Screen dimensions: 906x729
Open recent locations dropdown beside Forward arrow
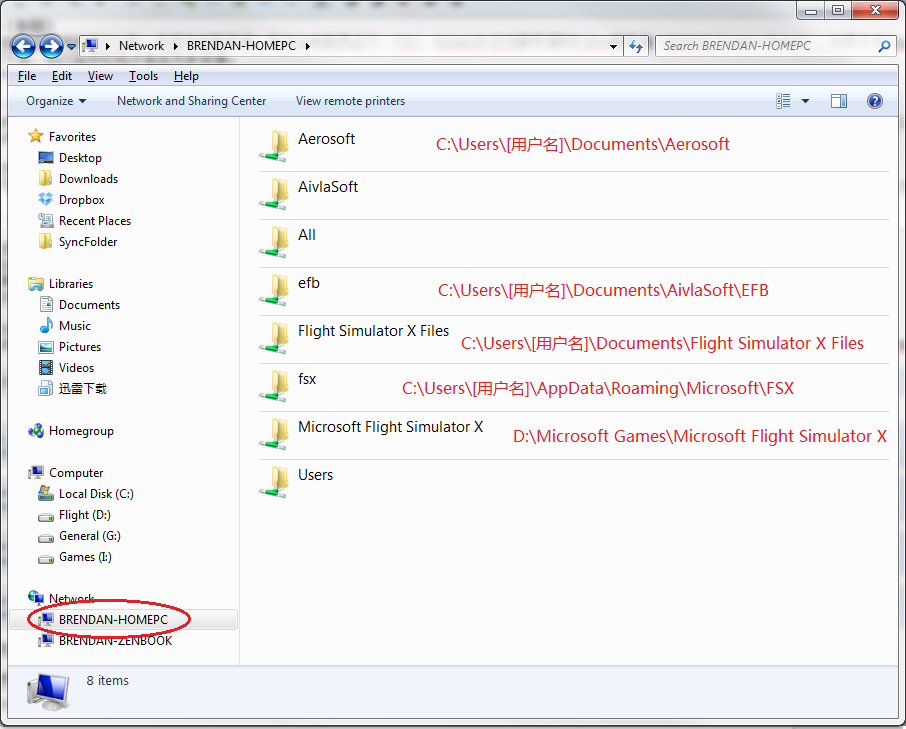click(71, 46)
